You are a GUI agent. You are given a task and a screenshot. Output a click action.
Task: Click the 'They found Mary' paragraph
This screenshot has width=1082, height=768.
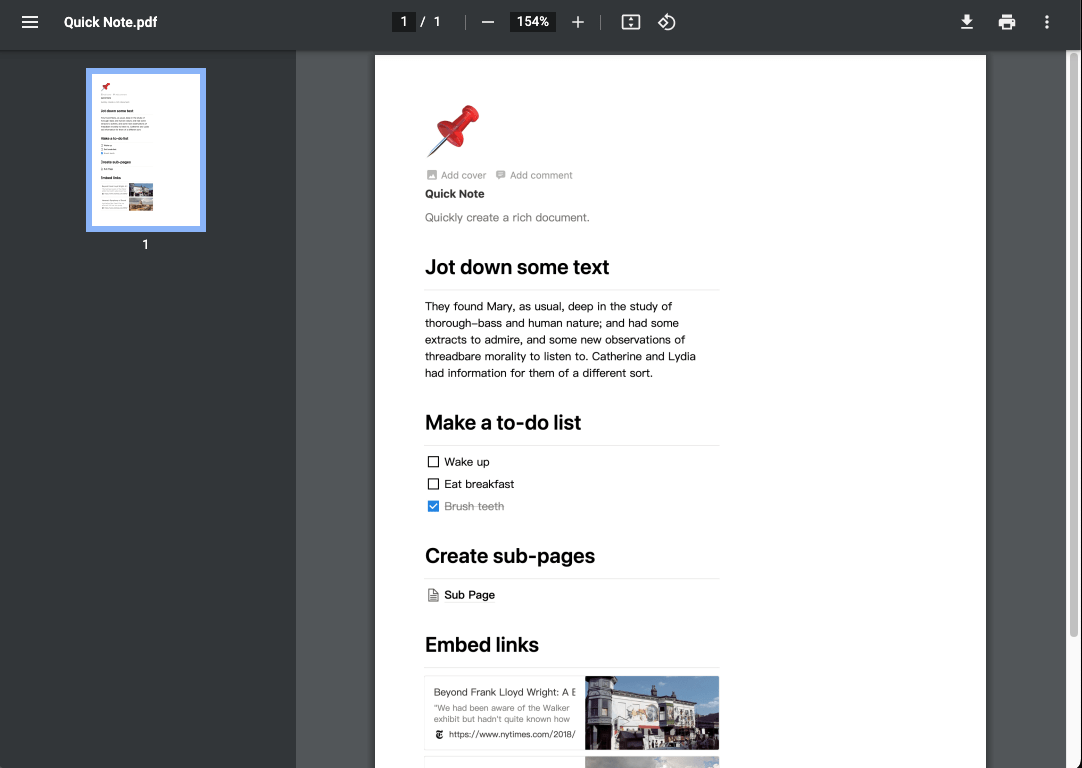point(560,339)
